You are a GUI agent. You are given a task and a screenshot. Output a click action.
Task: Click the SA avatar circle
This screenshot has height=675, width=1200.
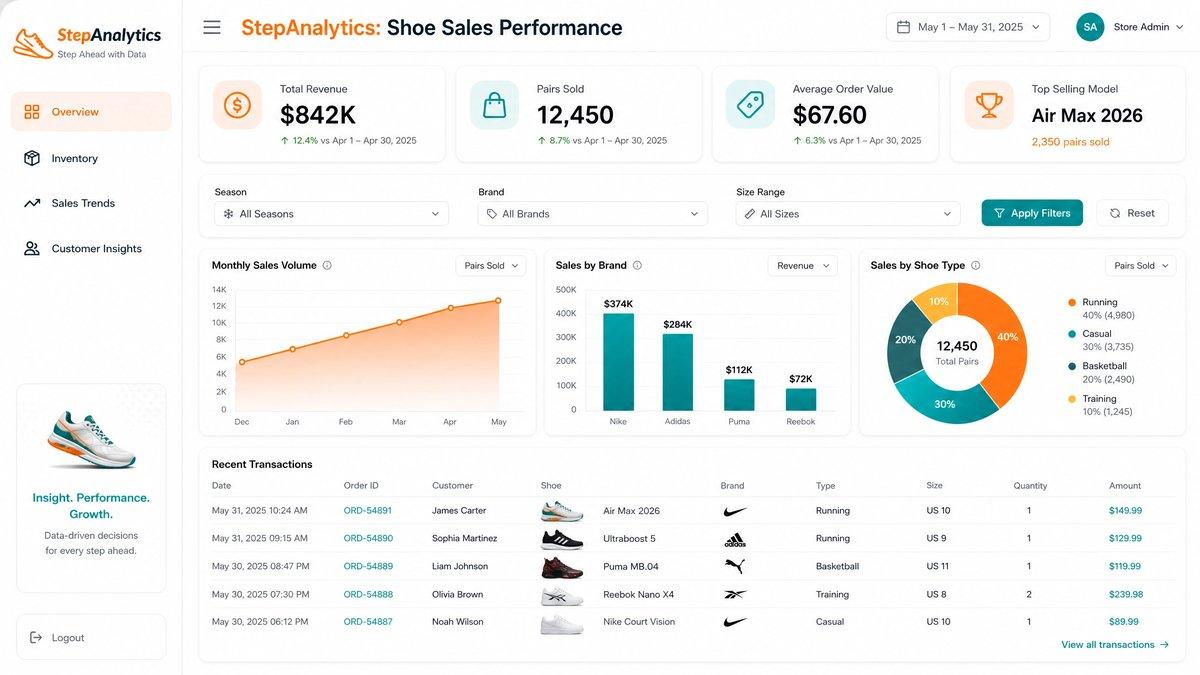[x=1090, y=27]
